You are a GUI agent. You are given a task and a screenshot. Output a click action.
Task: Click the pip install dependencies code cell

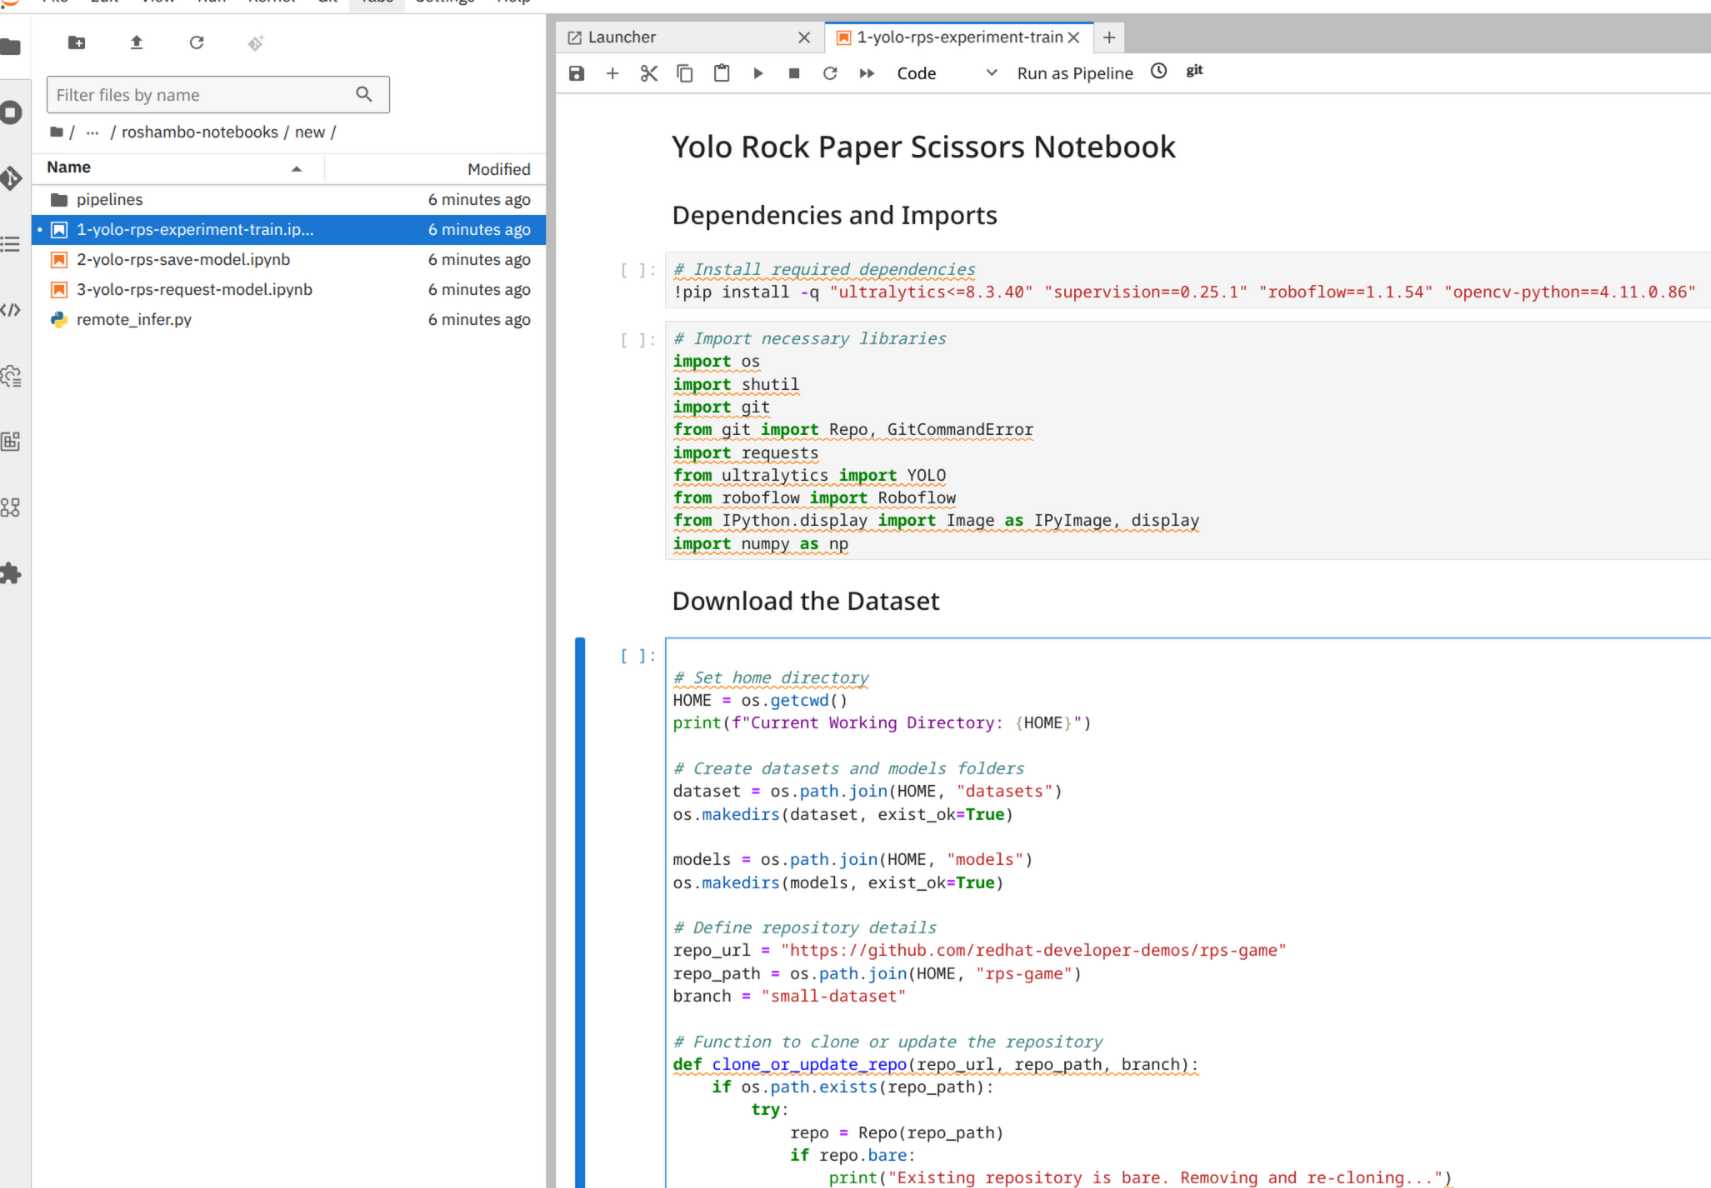point(1188,281)
